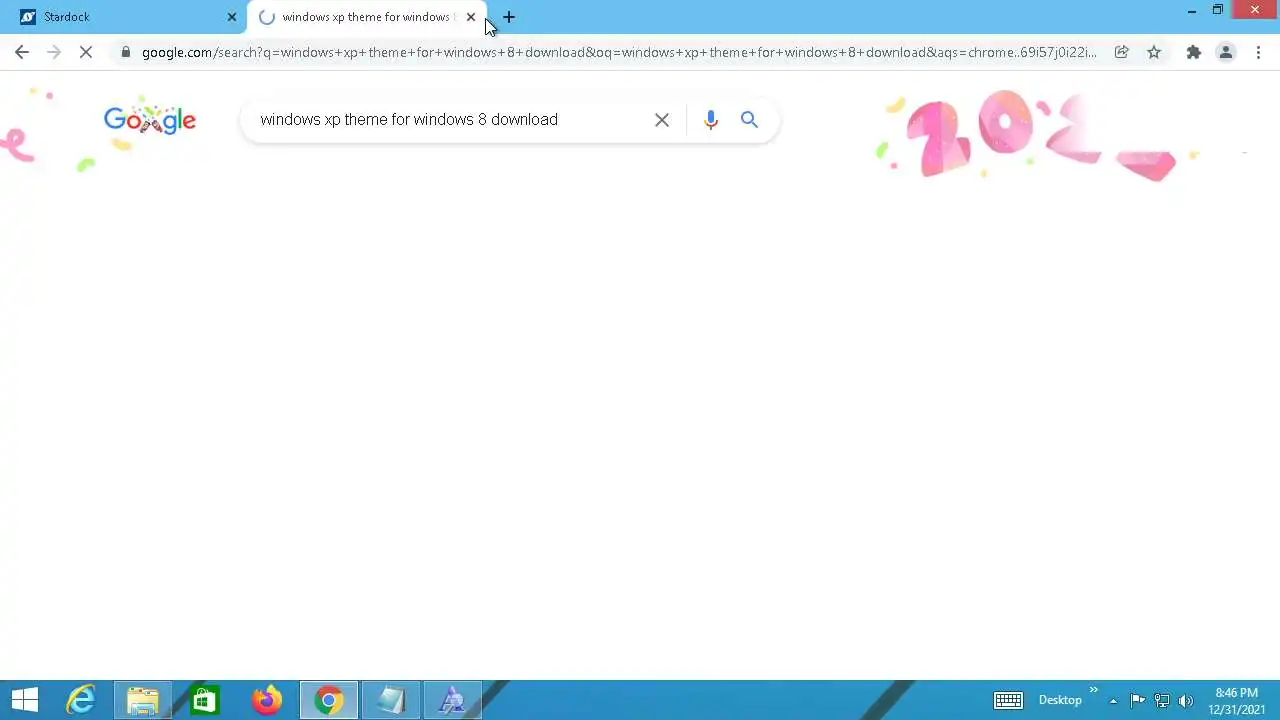The height and width of the screenshot is (720, 1280).
Task: Share this page icon in address bar
Action: pos(1122,52)
